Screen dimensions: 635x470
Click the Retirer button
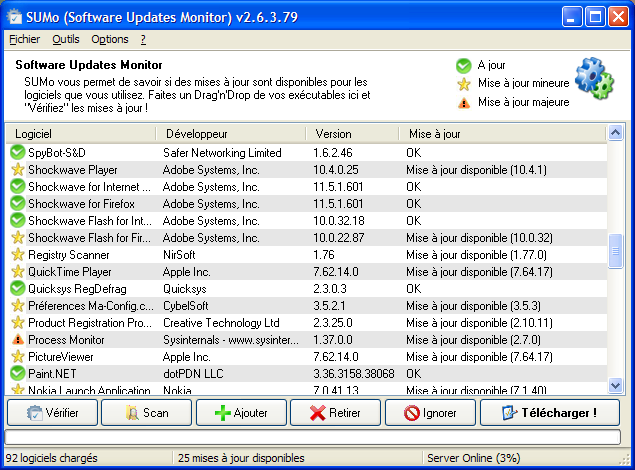click(x=335, y=413)
